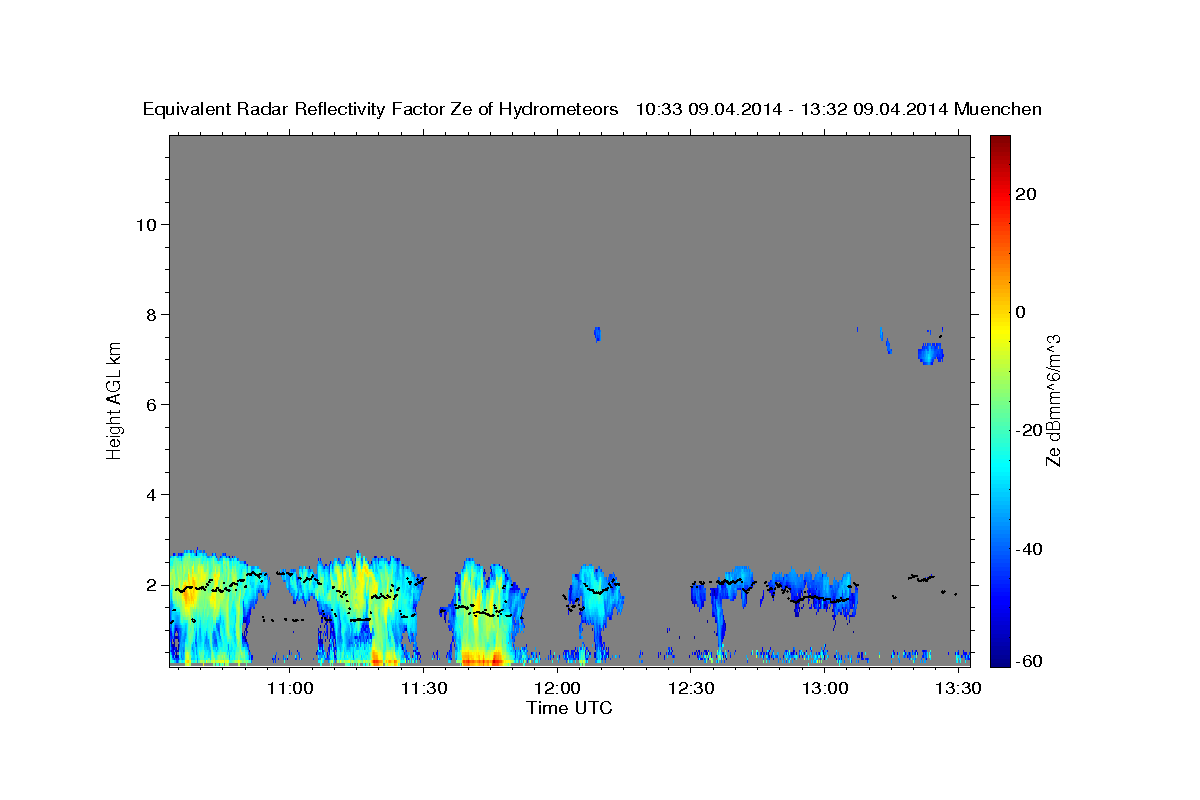Click the small cloud echo near 7 km at 13:25
This screenshot has height=800, width=1200.
pyautogui.click(x=931, y=353)
